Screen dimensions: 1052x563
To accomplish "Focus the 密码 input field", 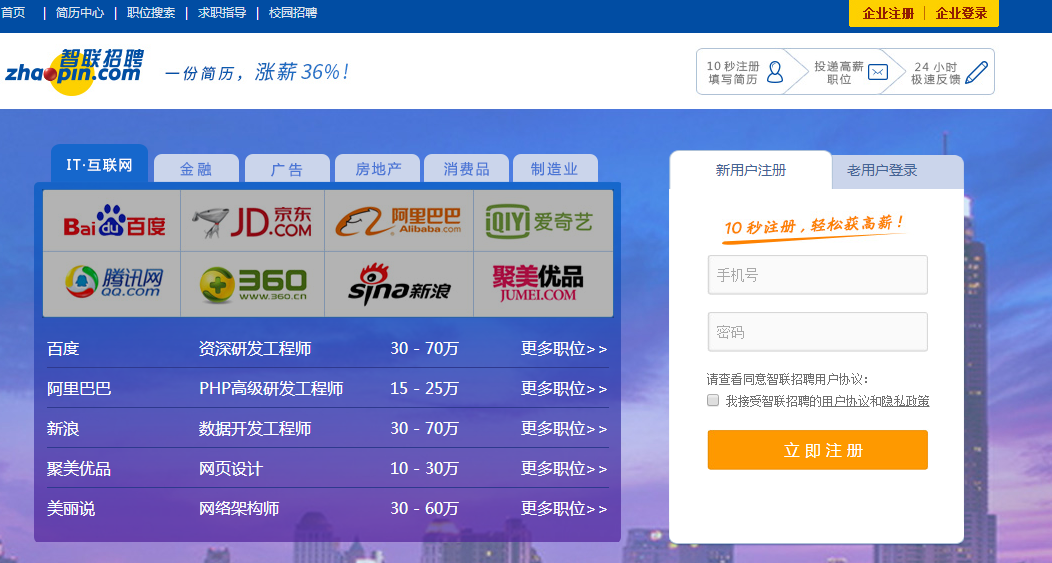I will [x=817, y=331].
